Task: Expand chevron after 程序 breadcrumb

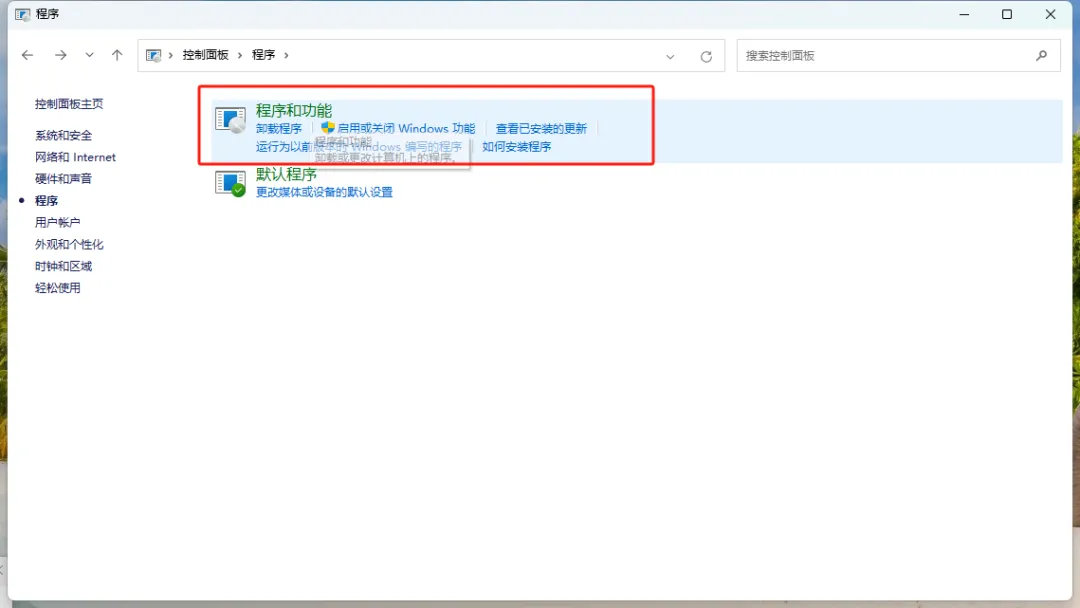Action: tap(286, 55)
